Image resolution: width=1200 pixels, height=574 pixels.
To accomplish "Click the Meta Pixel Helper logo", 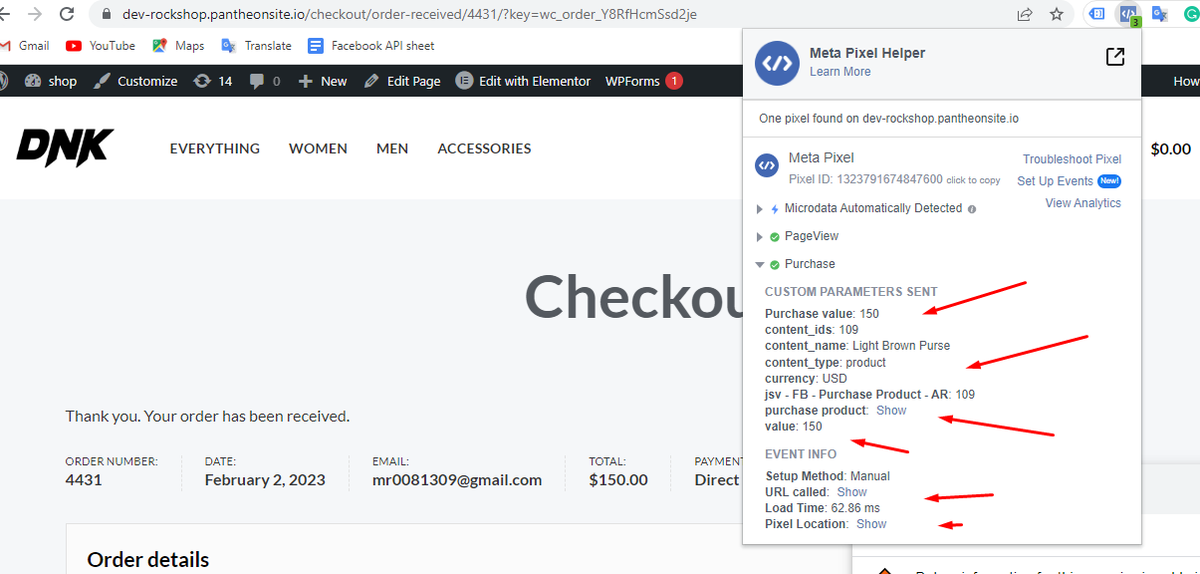I will pos(776,61).
